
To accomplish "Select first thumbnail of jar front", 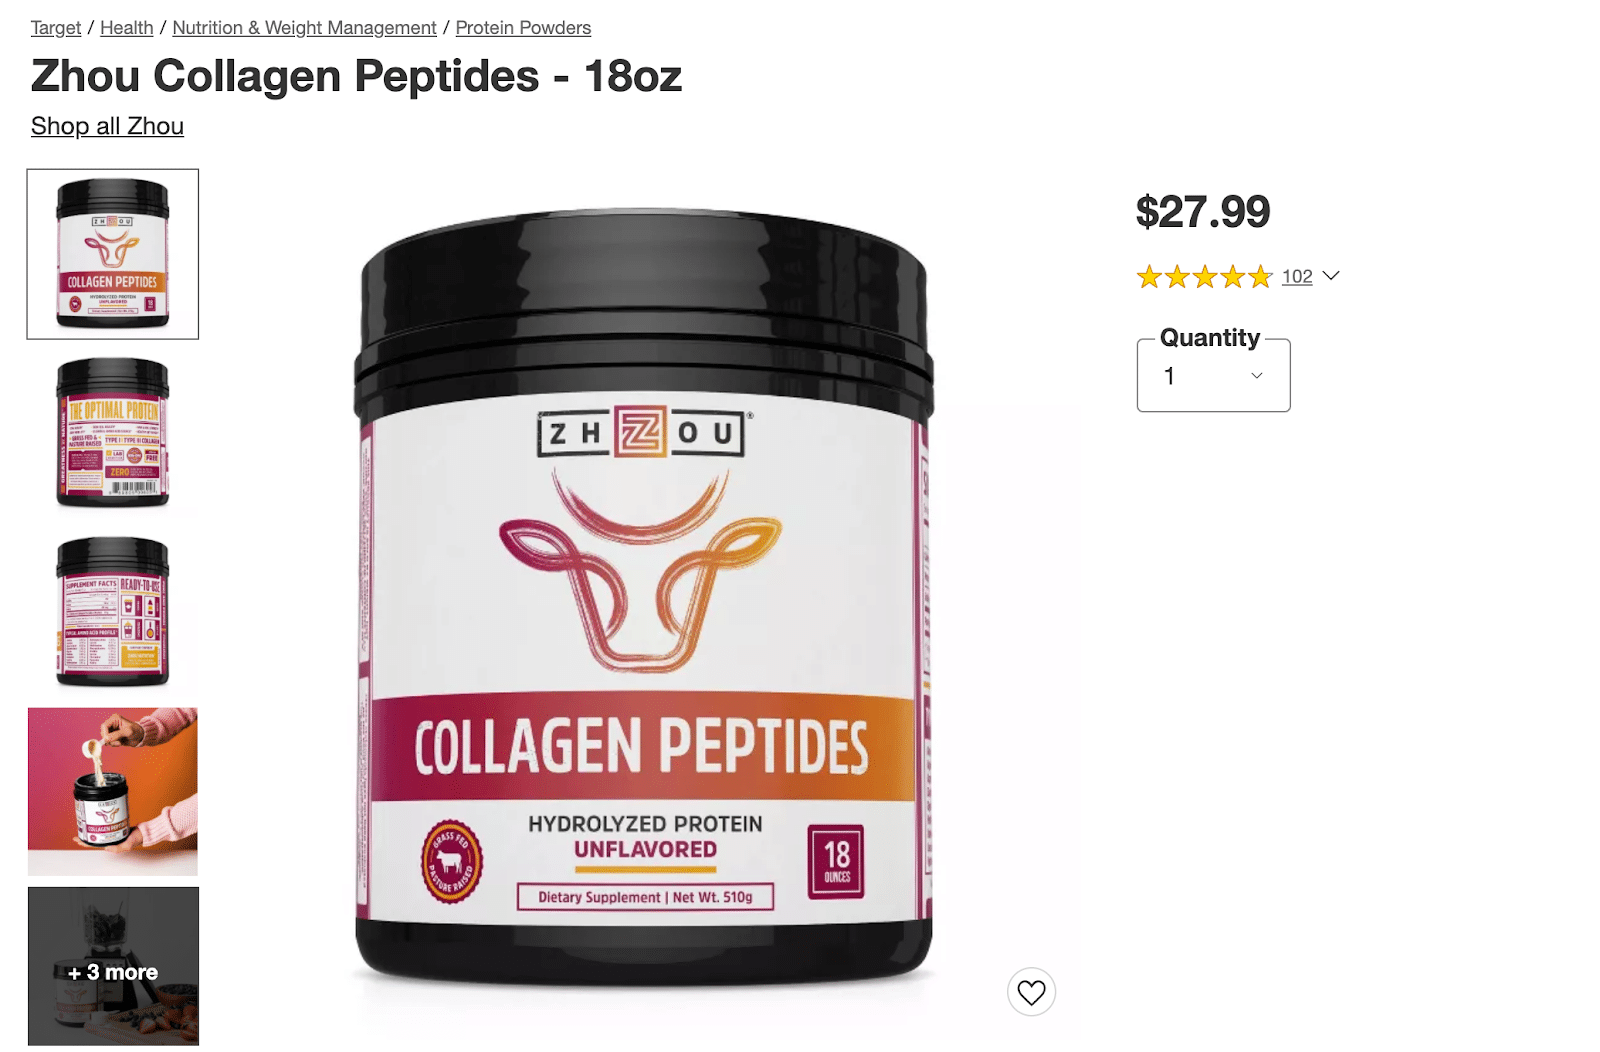I will coord(113,254).
